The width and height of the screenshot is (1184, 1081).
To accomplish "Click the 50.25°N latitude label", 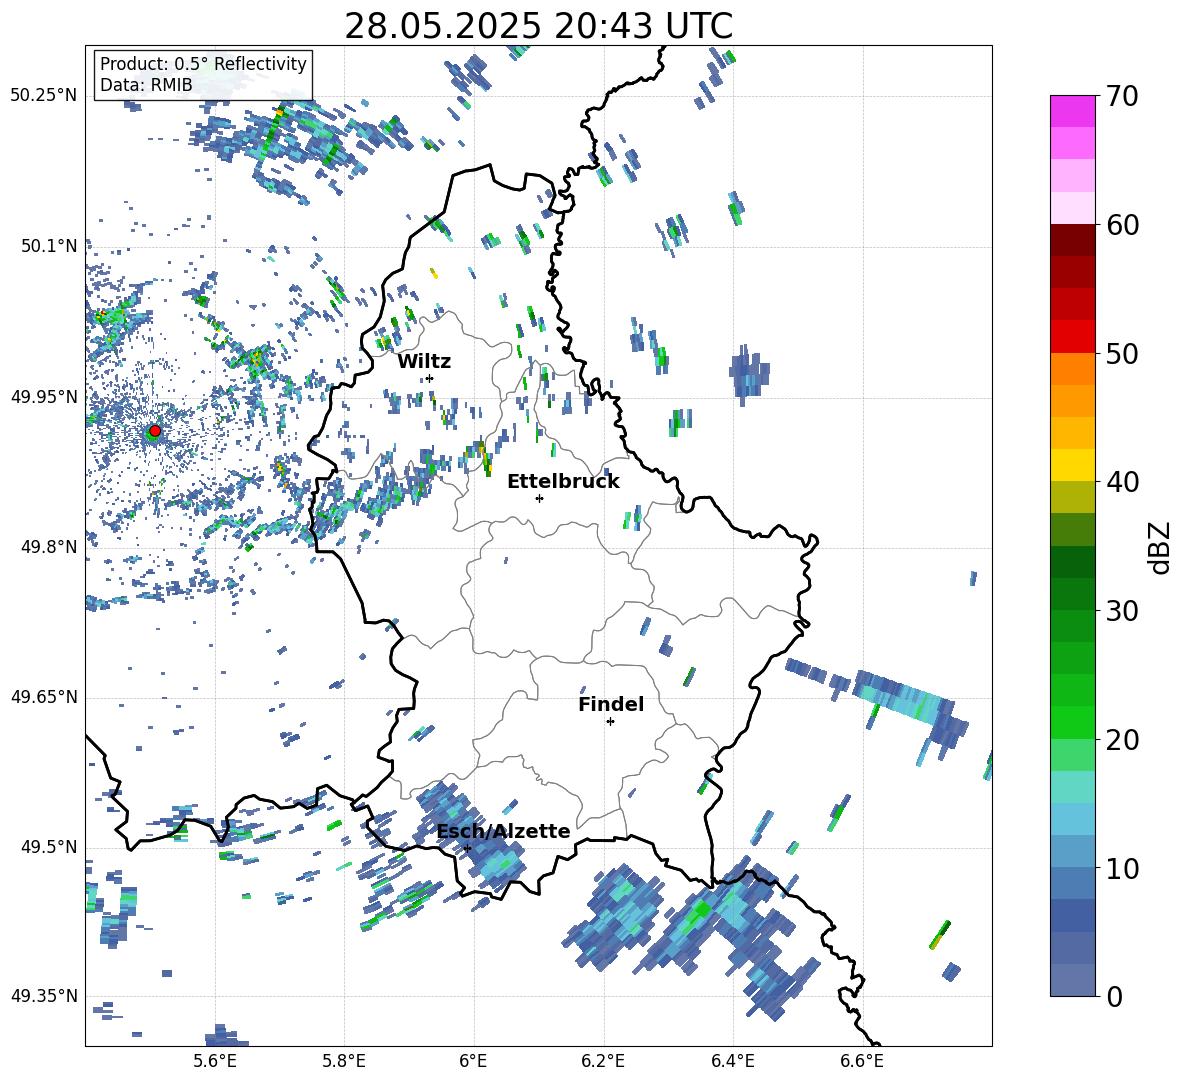I will click(x=44, y=96).
